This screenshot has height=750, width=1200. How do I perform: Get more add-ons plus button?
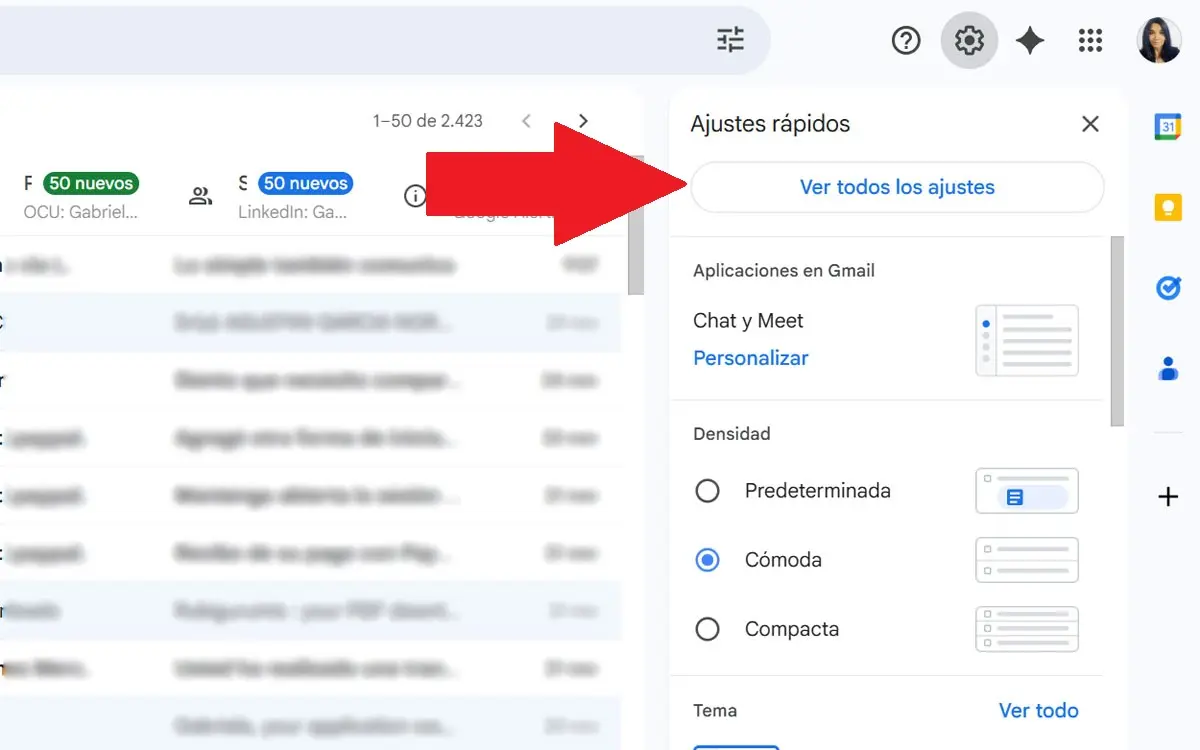point(1168,497)
